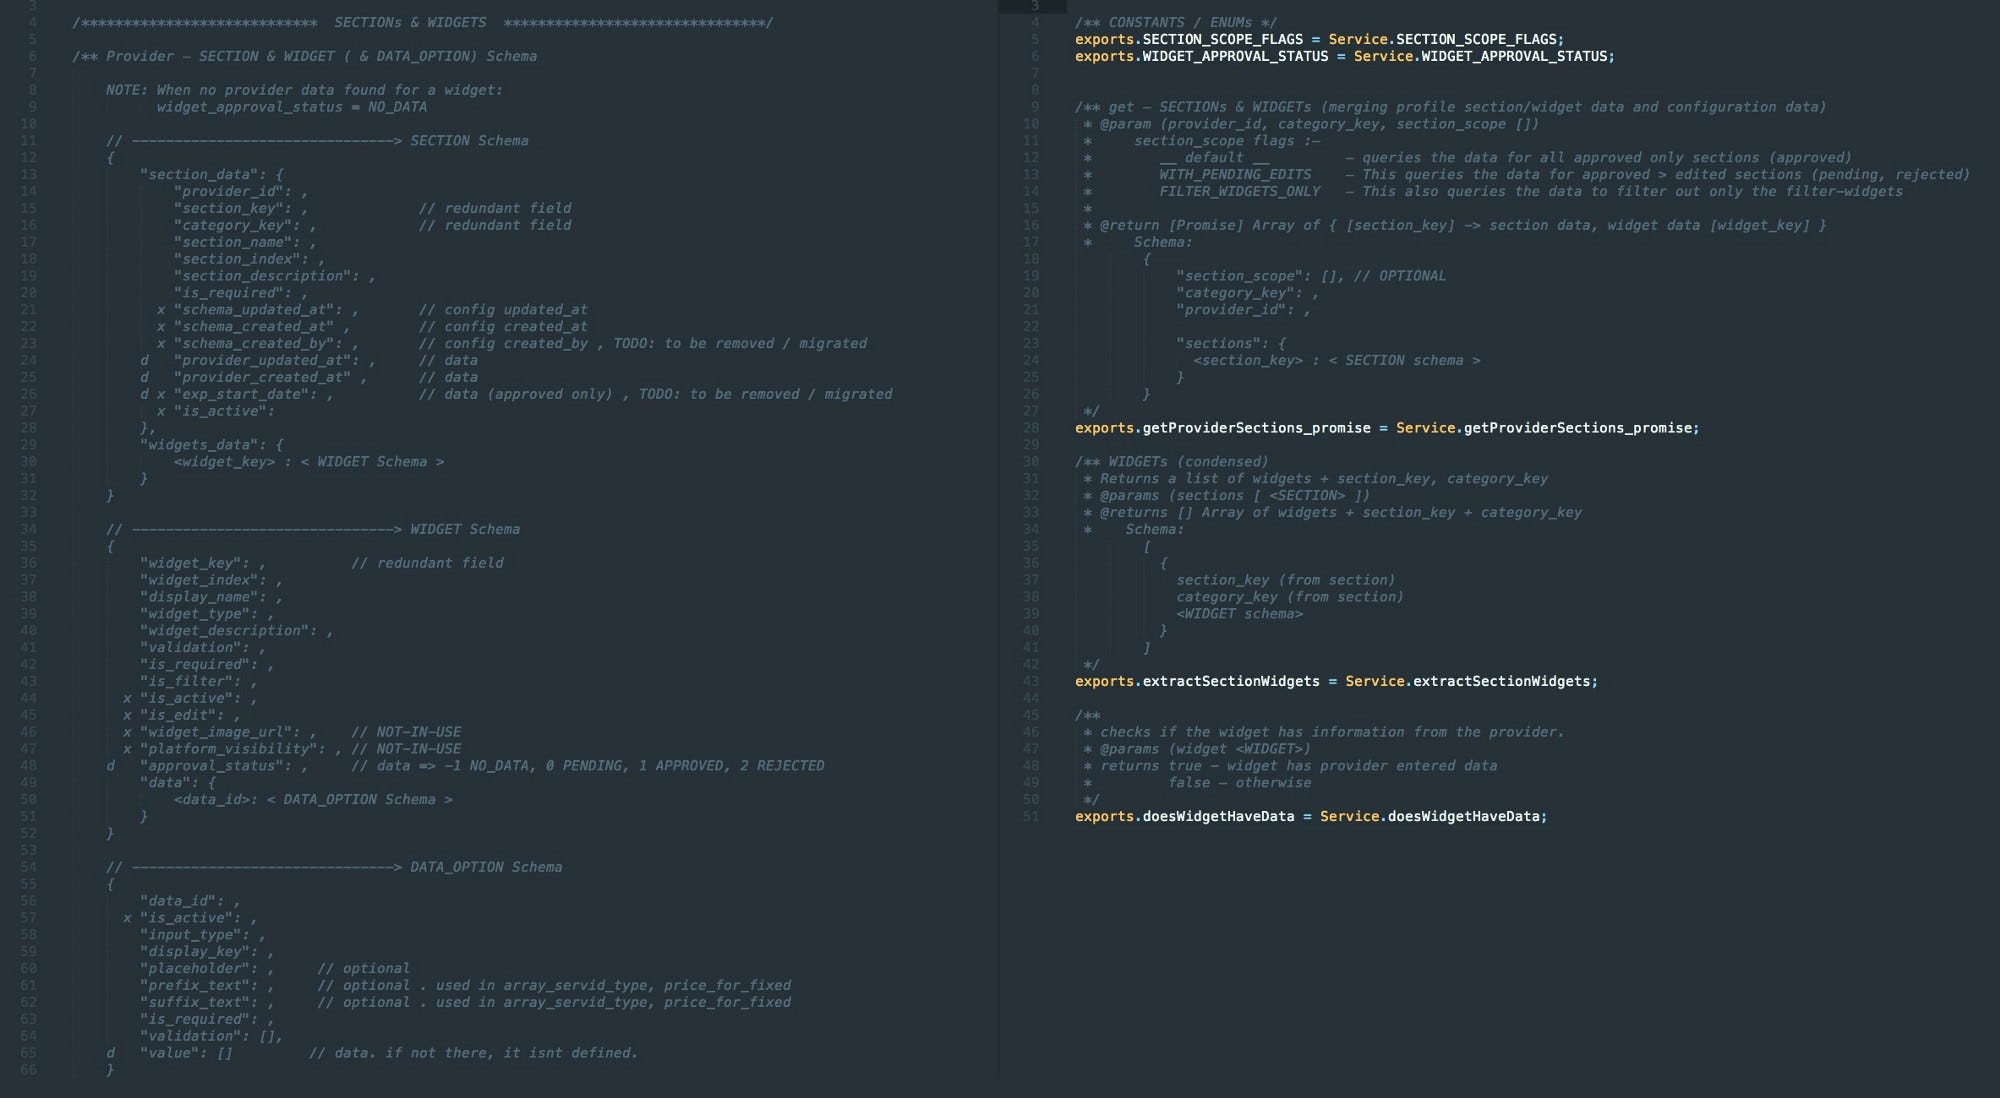Image resolution: width=2000 pixels, height=1098 pixels.
Task: Click line number 34 in left pane gutter
Action: pos(28,529)
